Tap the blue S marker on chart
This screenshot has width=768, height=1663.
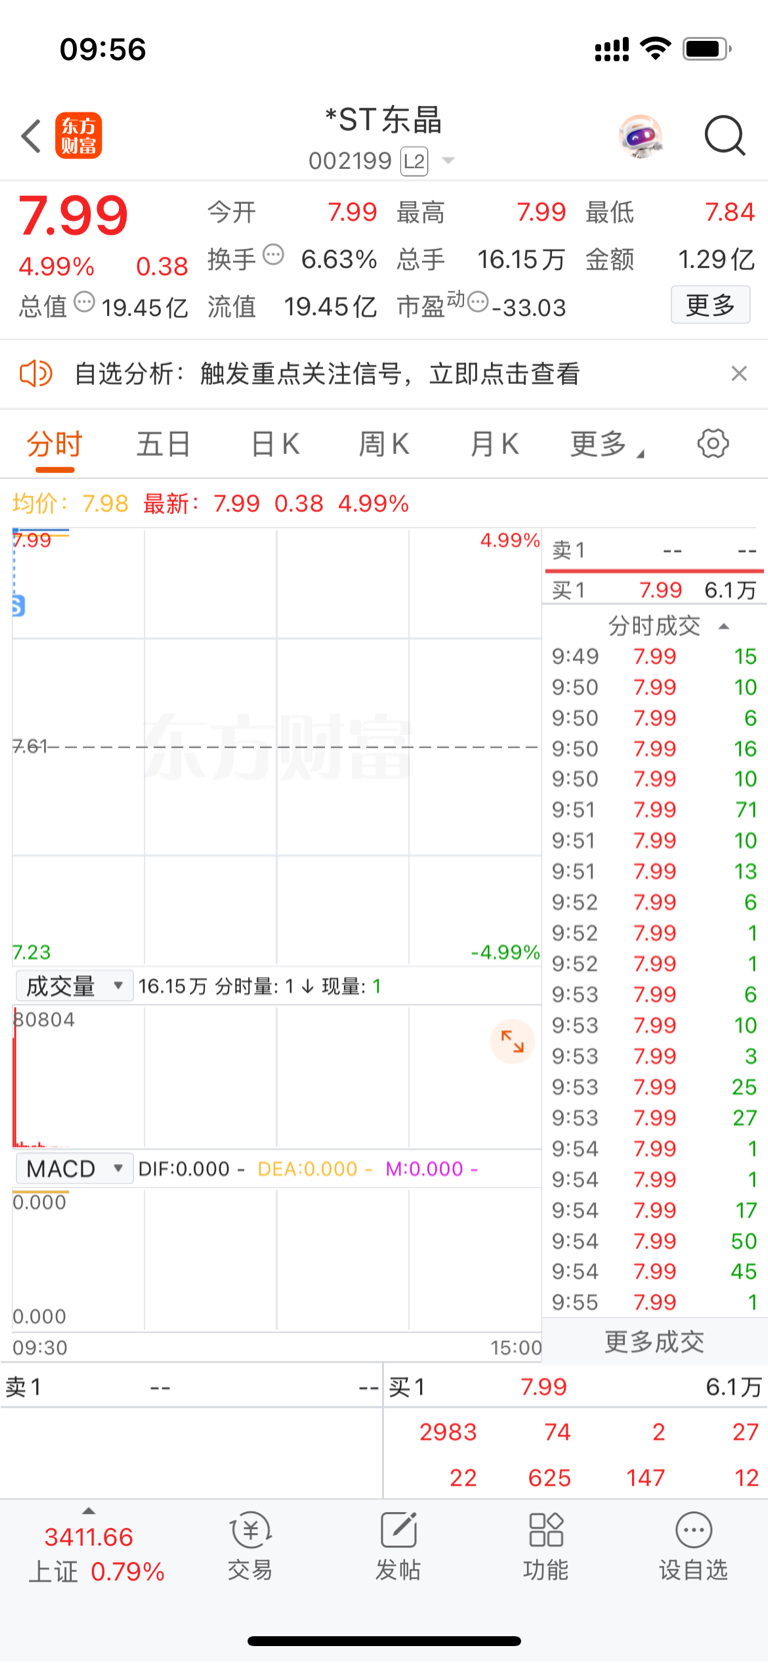18,605
